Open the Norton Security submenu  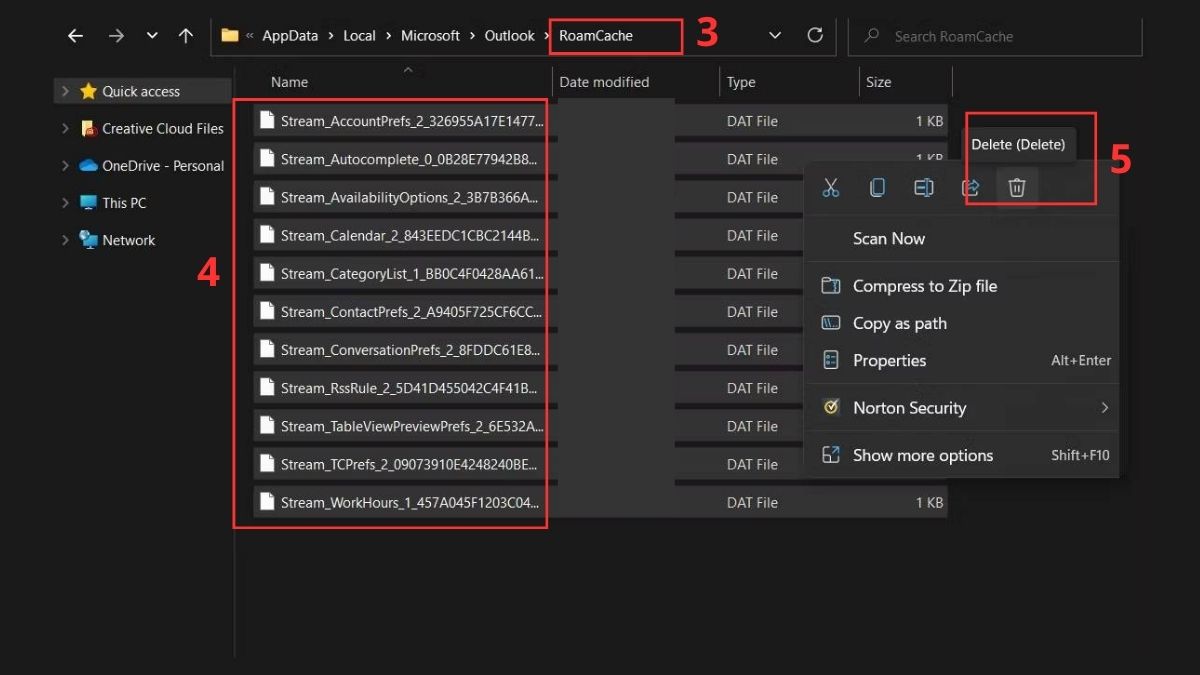(909, 407)
